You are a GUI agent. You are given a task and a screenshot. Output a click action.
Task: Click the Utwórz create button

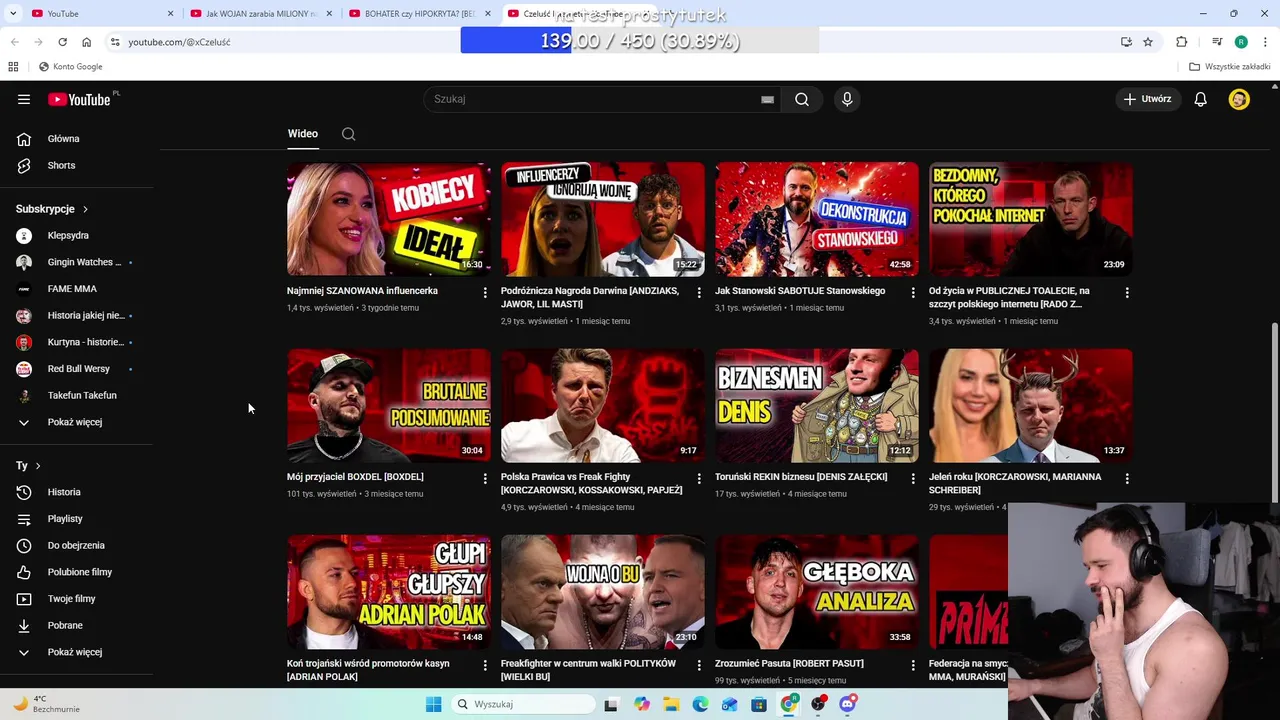click(x=1147, y=99)
